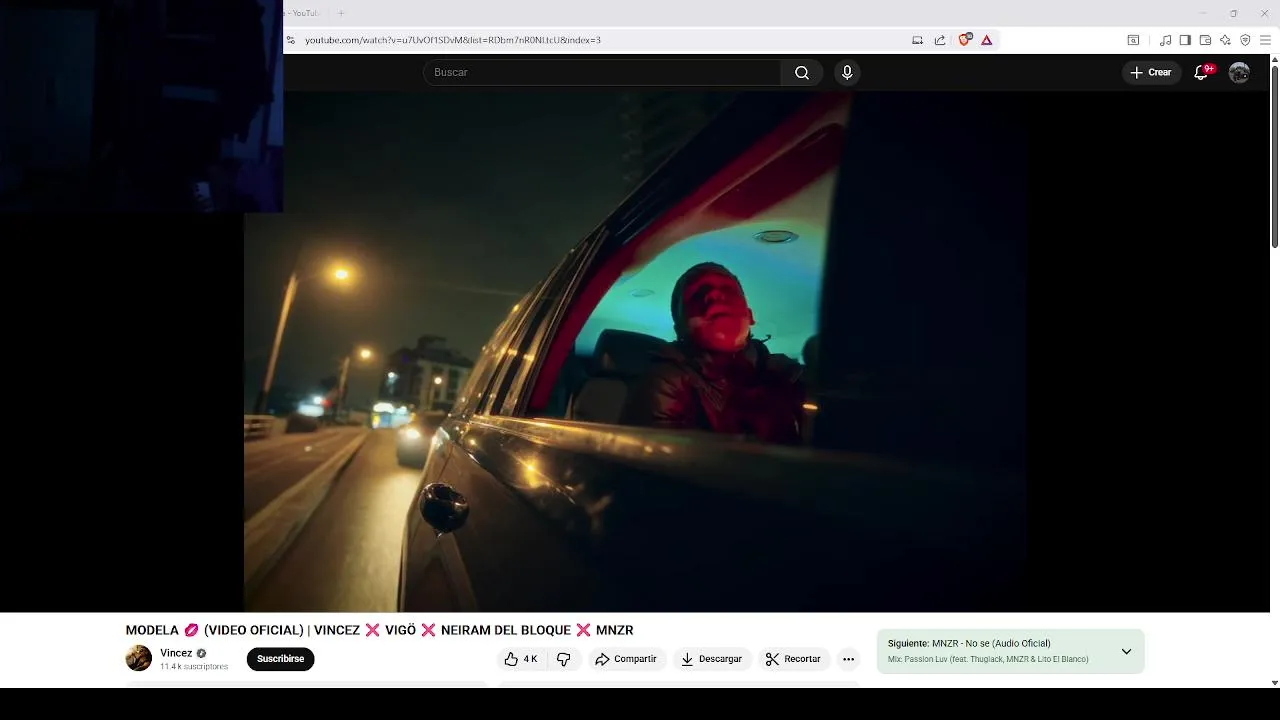This screenshot has width=1280, height=720.
Task: Open Brave Rewards triangle icon
Action: point(986,40)
